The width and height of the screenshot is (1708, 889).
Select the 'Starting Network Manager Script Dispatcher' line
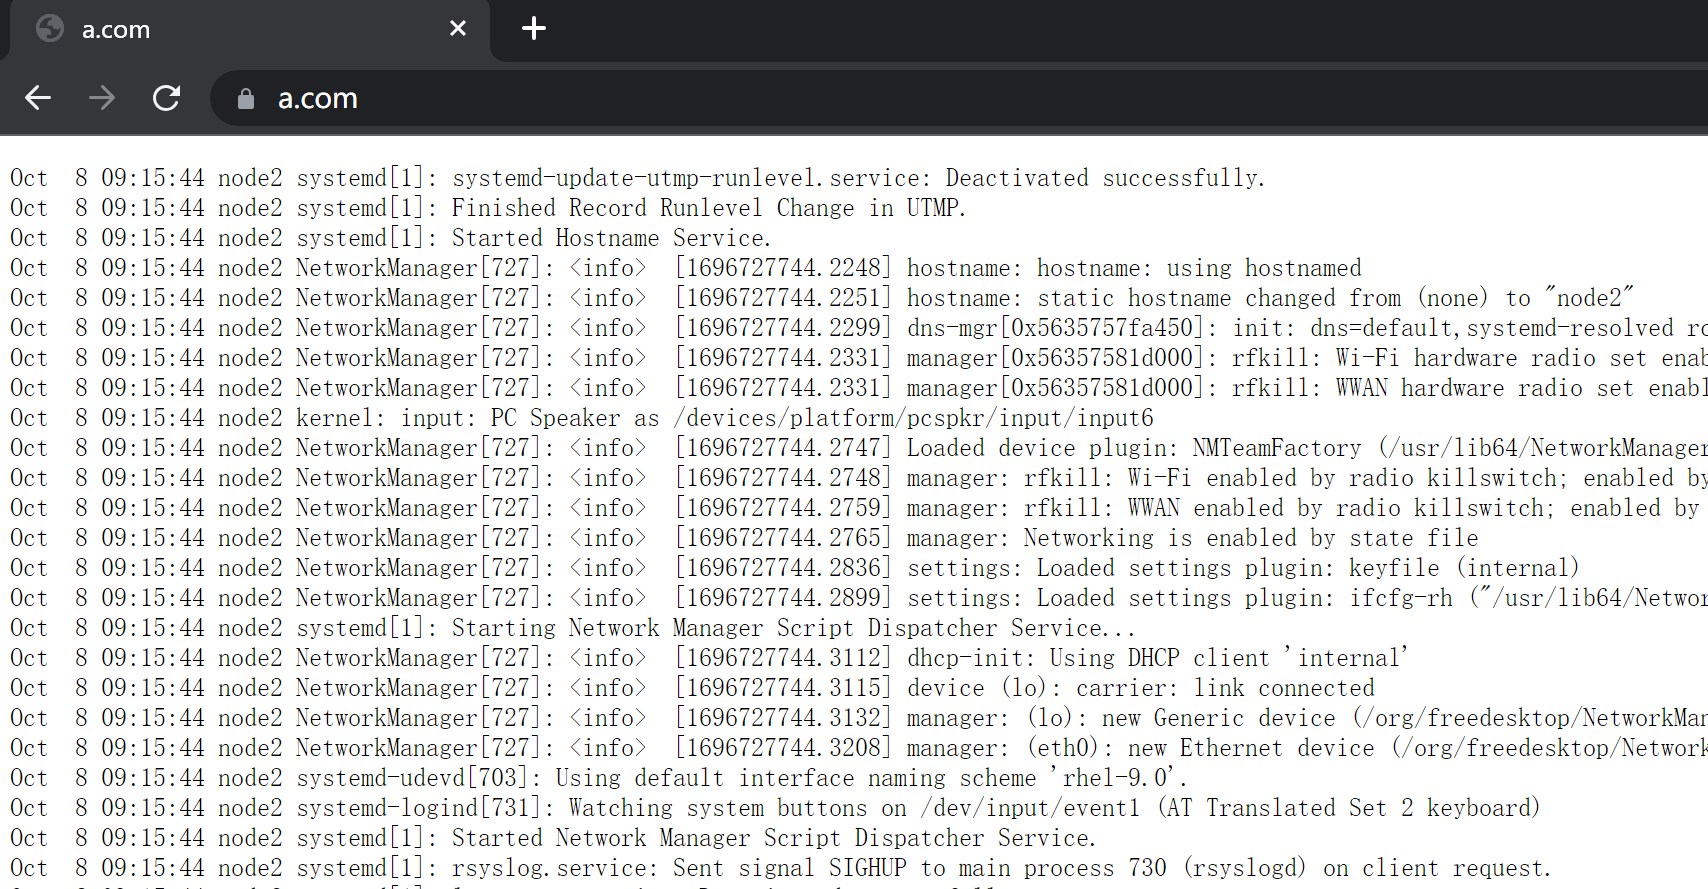(x=792, y=628)
